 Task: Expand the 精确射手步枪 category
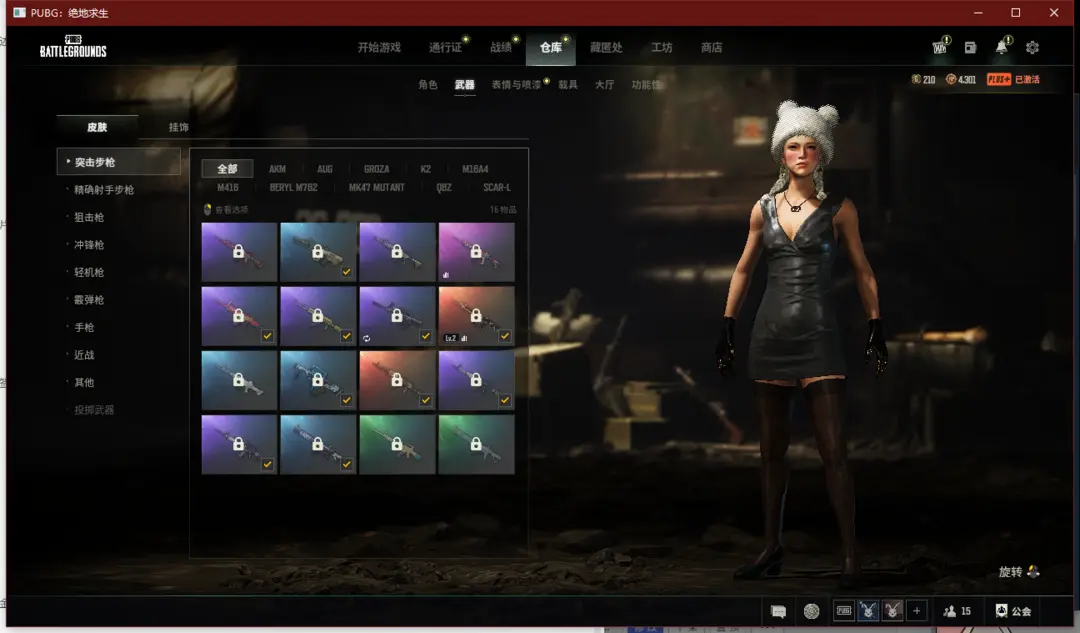coord(104,190)
